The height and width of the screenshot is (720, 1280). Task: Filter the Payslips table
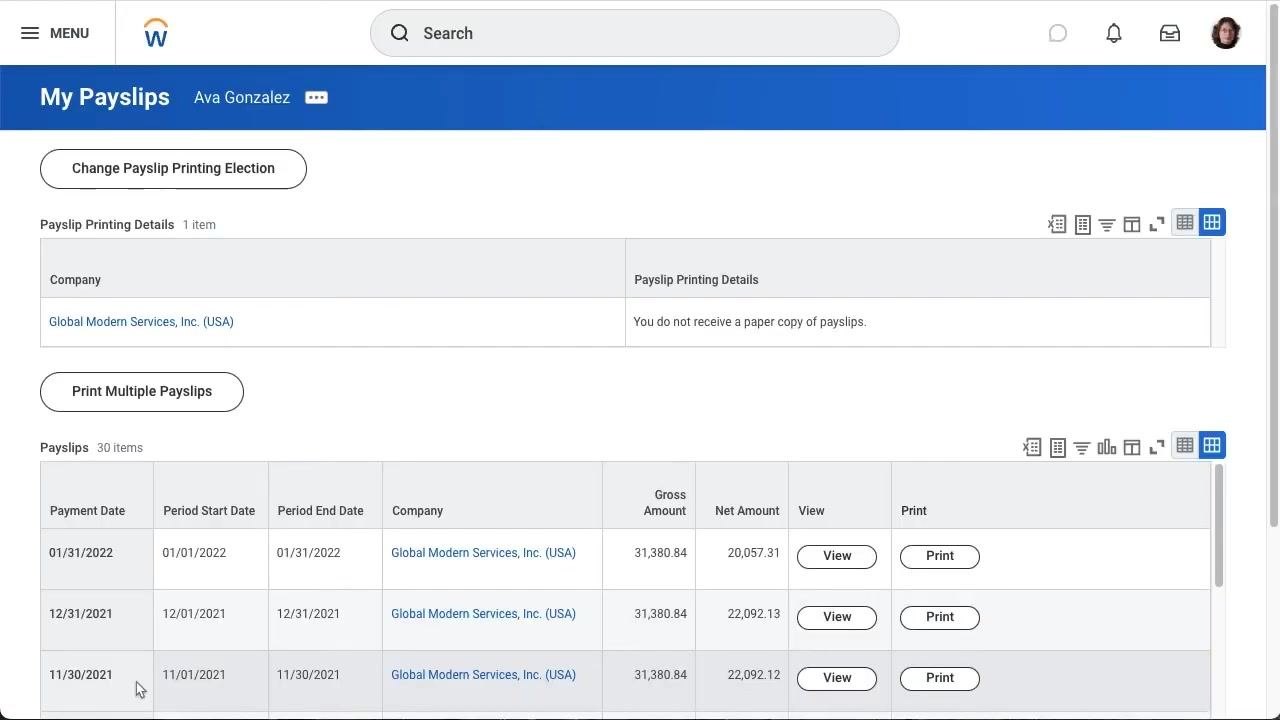point(1082,447)
